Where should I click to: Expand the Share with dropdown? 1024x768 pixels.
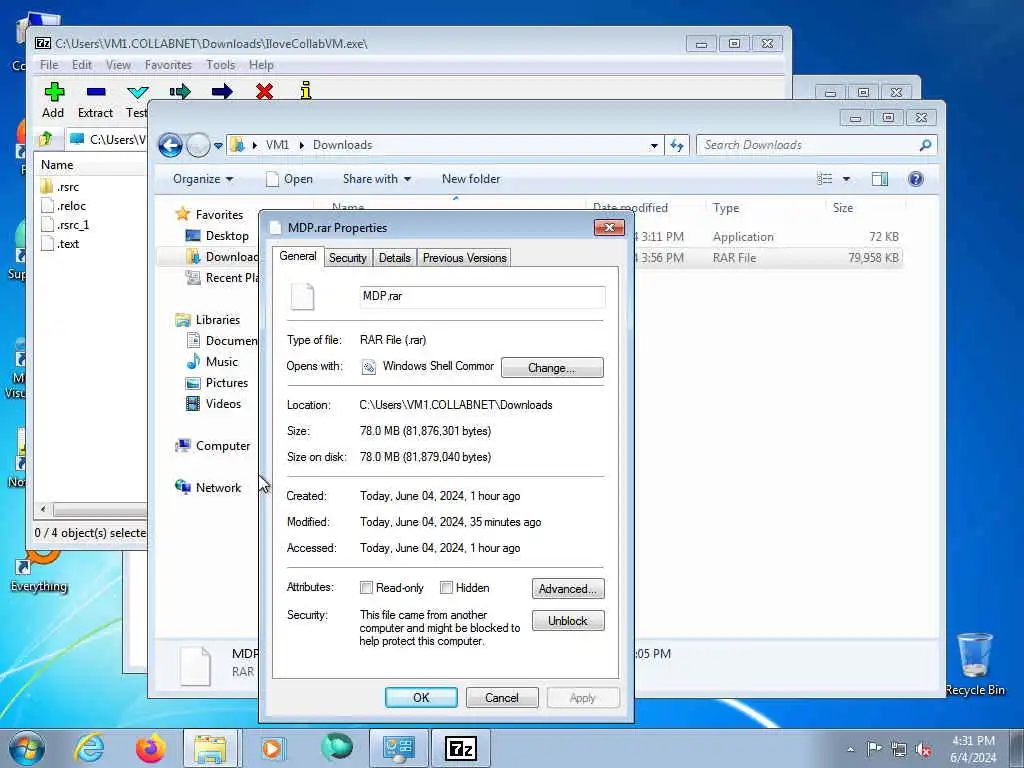click(377, 179)
